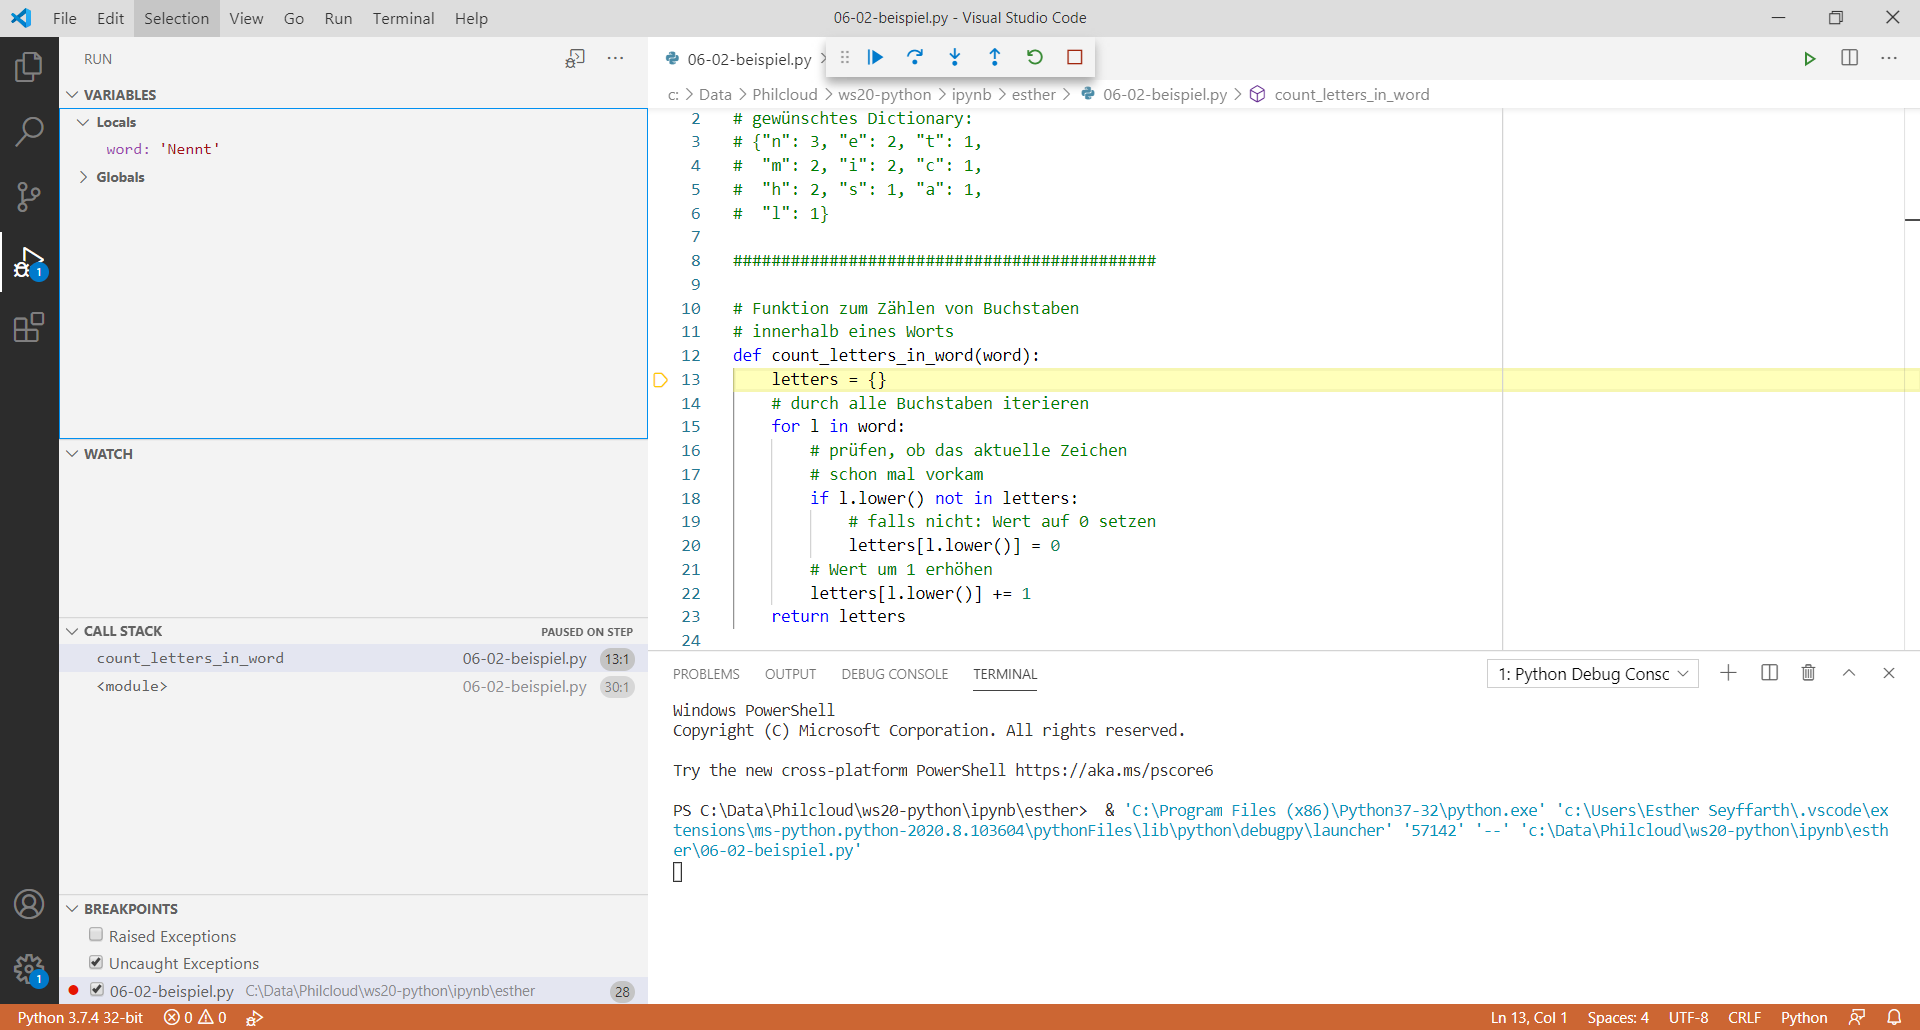Open the Explorer view in activity bar
The width and height of the screenshot is (1920, 1030).
click(x=29, y=67)
